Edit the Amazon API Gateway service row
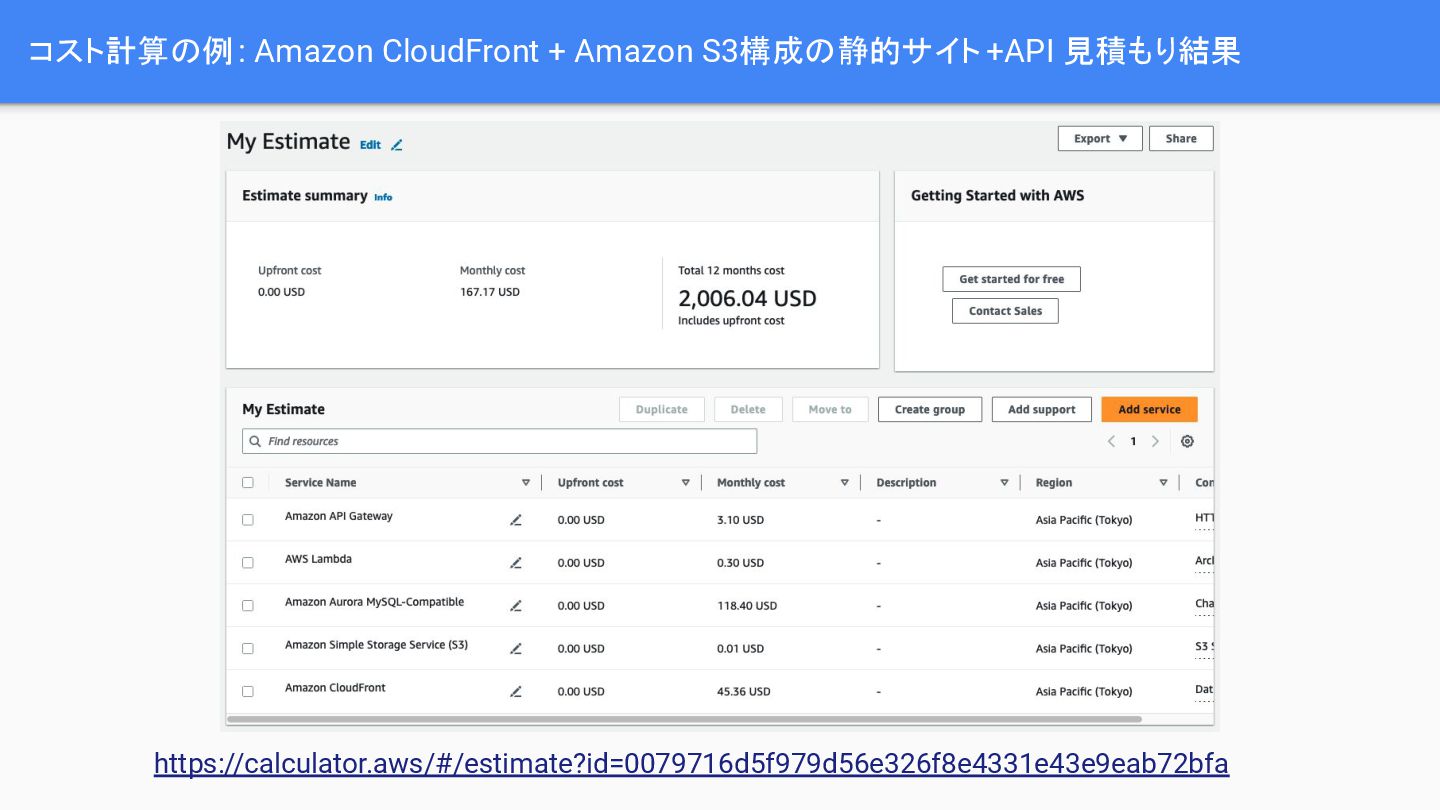 516,520
